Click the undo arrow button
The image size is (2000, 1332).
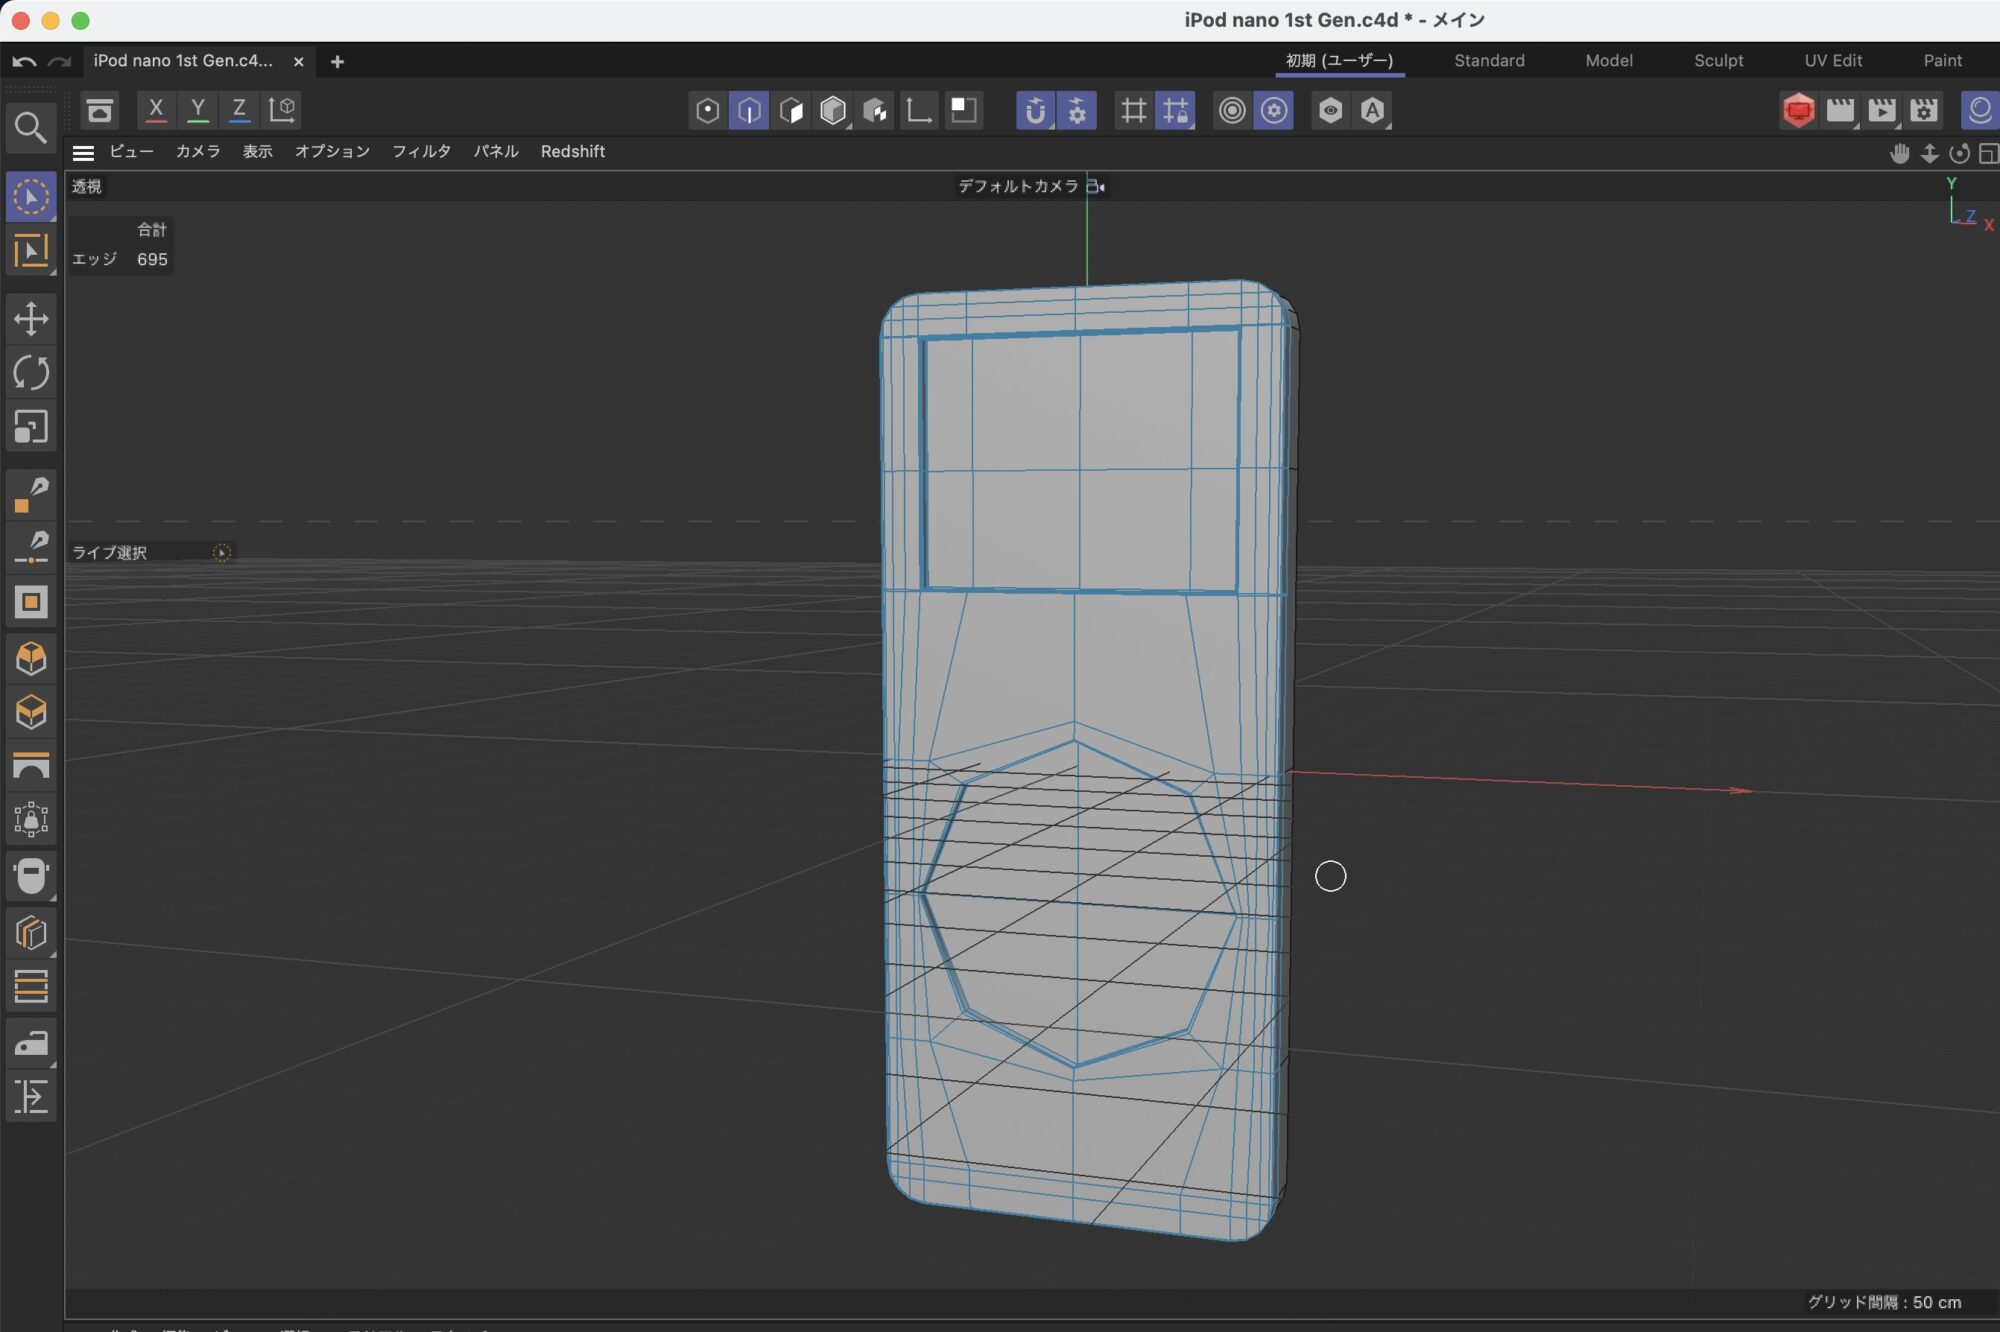coord(24,62)
